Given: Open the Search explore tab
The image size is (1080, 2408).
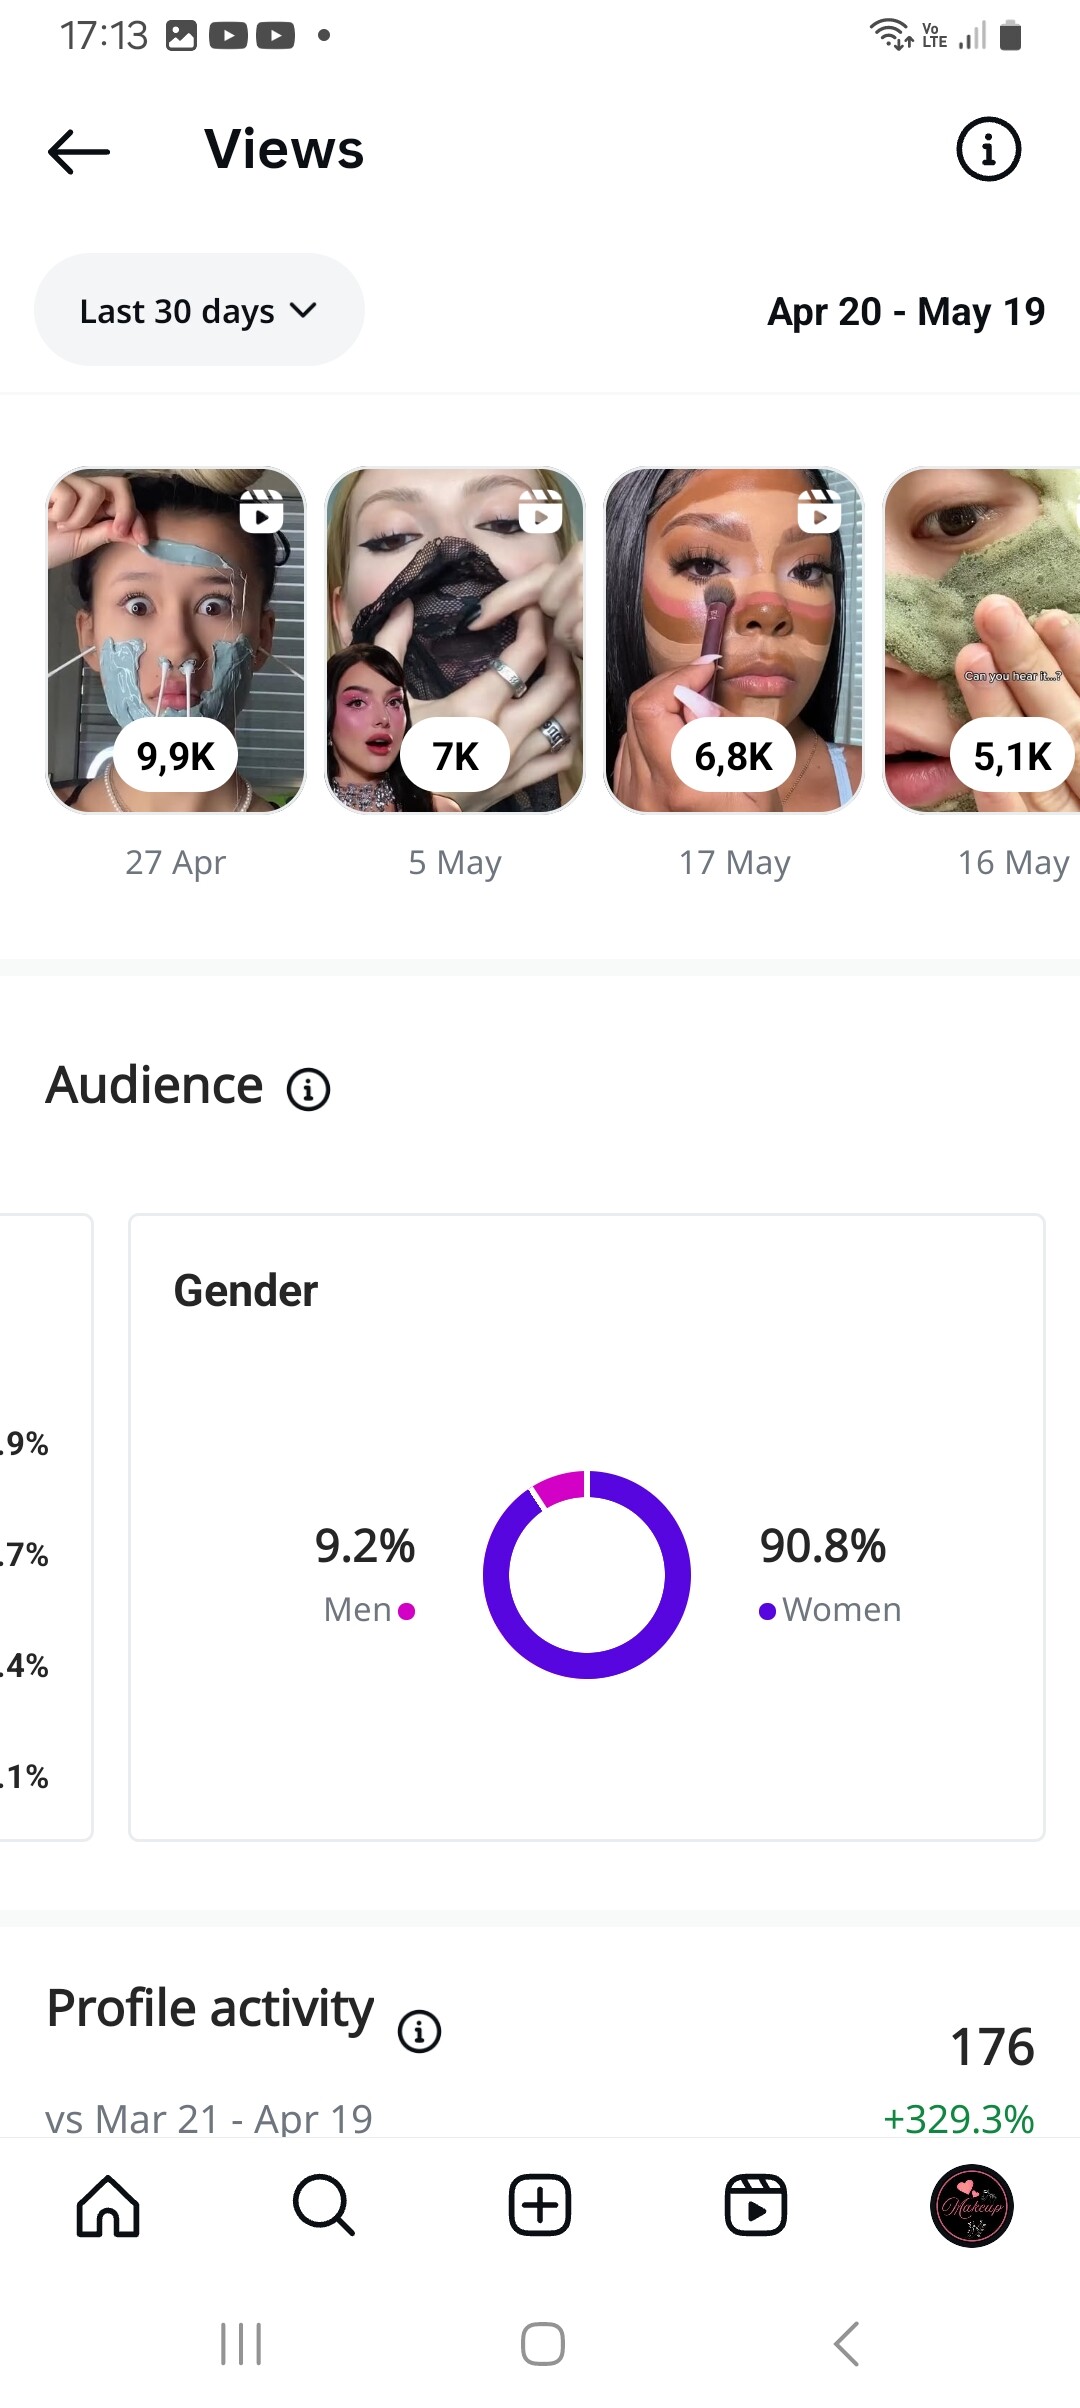Looking at the screenshot, I should tap(324, 2205).
